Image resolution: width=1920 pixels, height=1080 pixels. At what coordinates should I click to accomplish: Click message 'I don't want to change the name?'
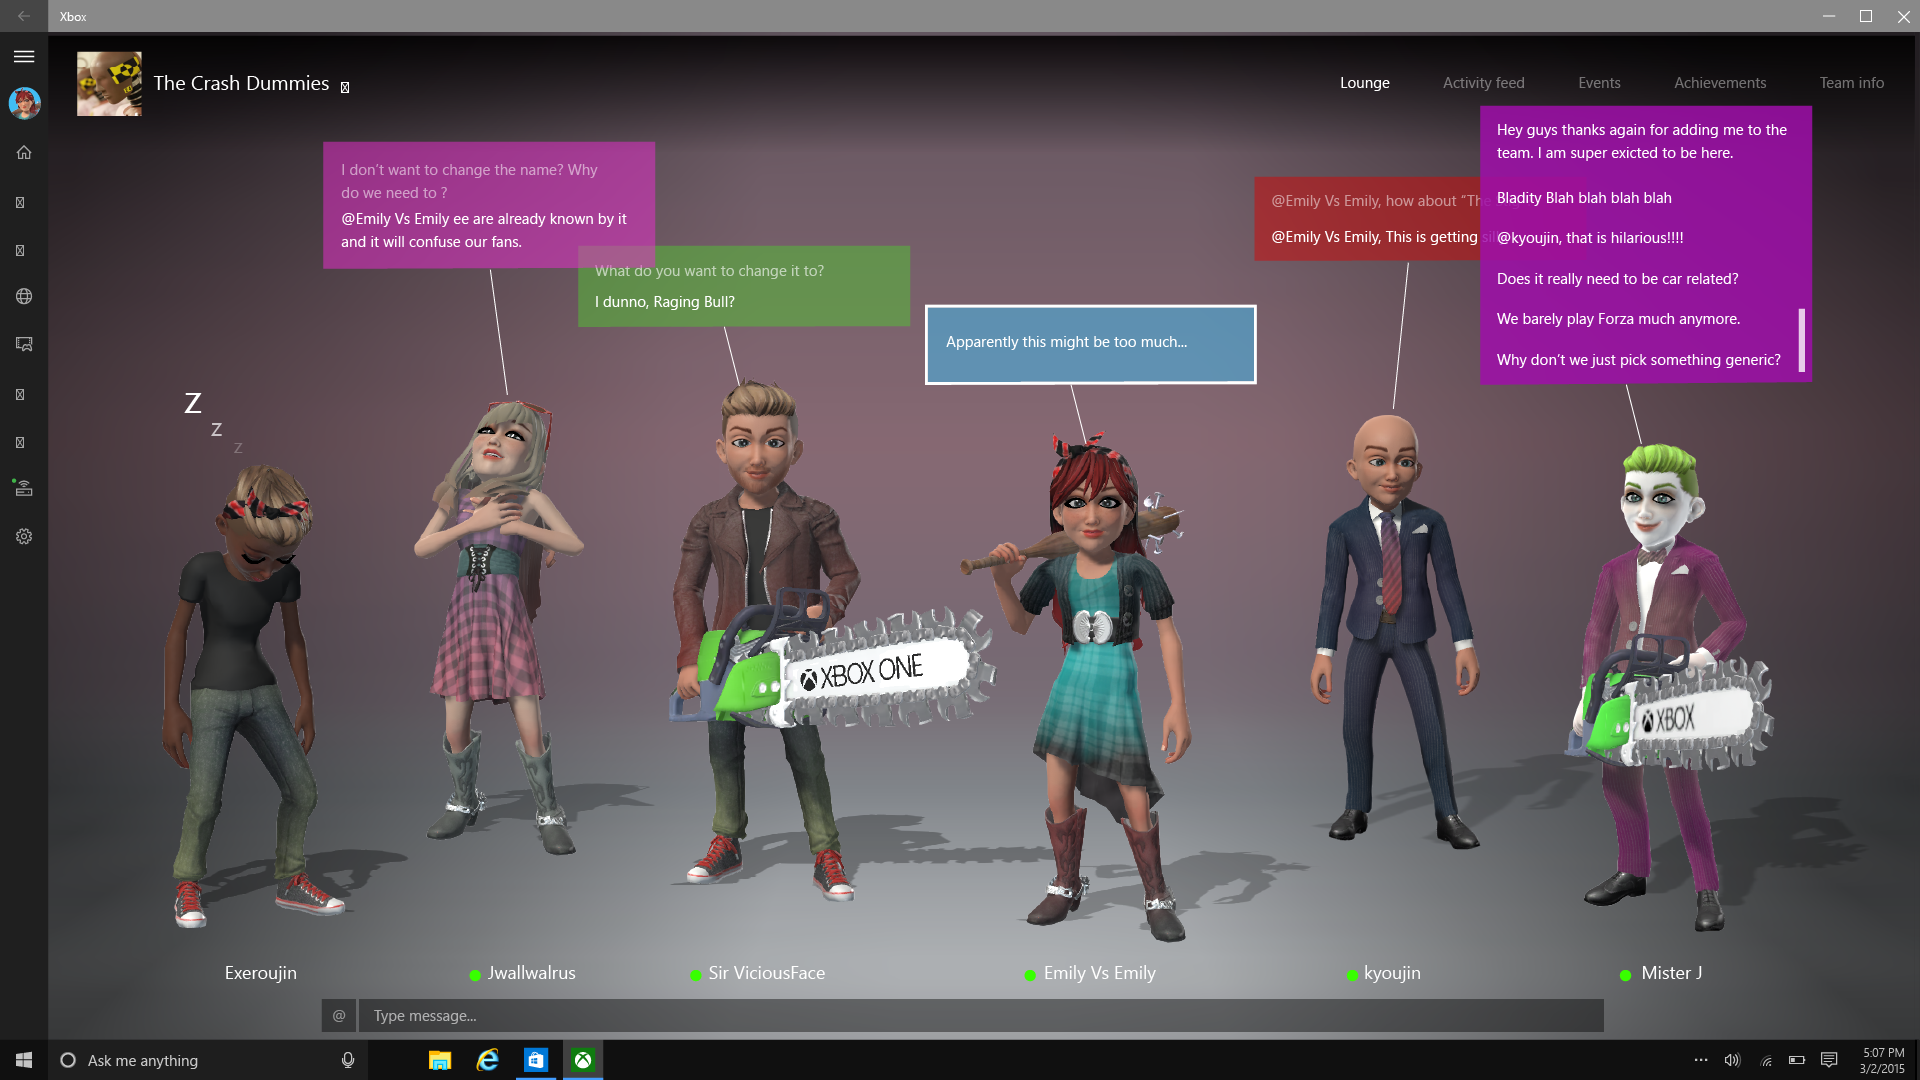(x=469, y=181)
